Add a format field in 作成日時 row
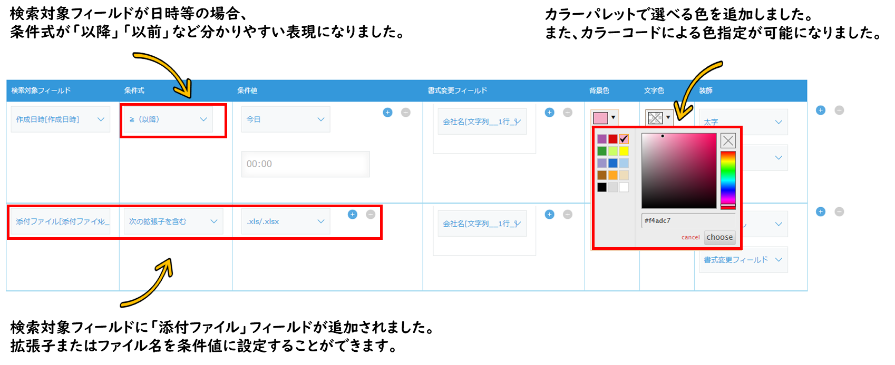 [550, 112]
